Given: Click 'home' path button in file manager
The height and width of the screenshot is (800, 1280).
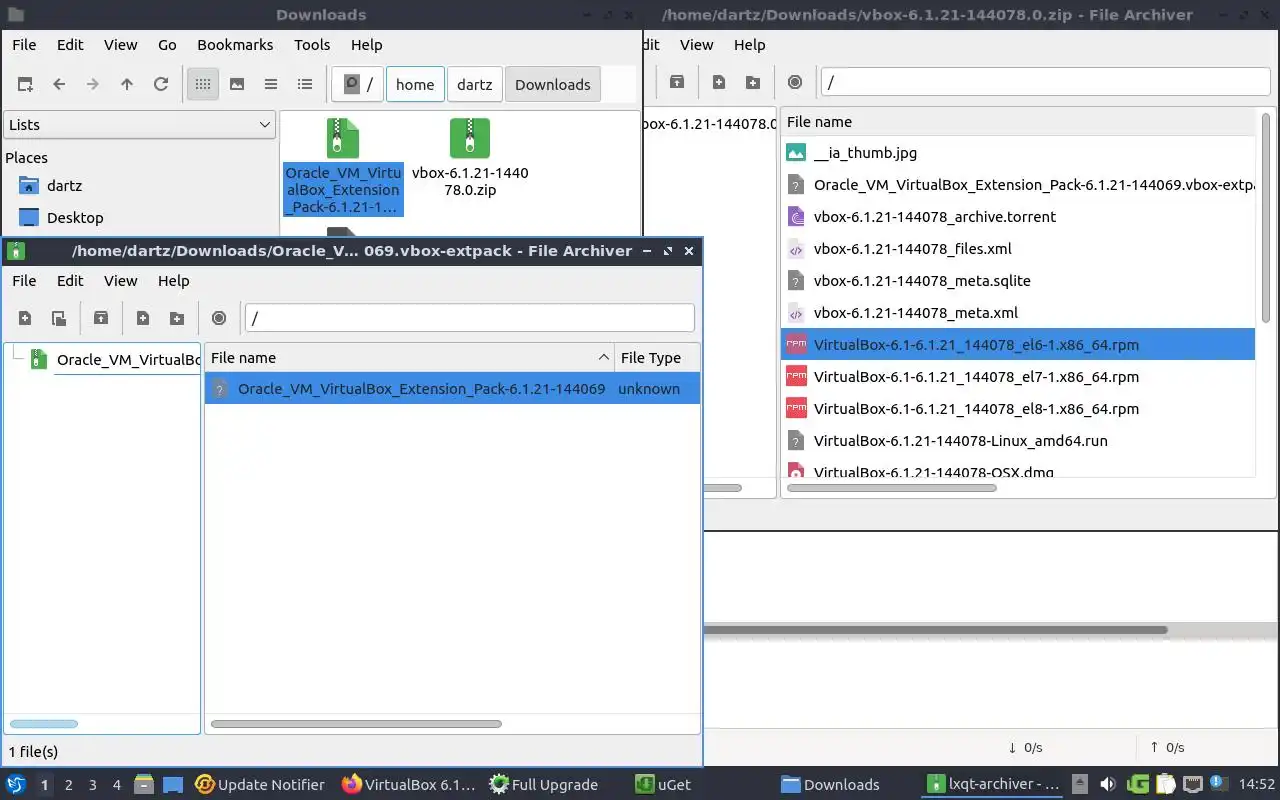Looking at the screenshot, I should tap(415, 85).
